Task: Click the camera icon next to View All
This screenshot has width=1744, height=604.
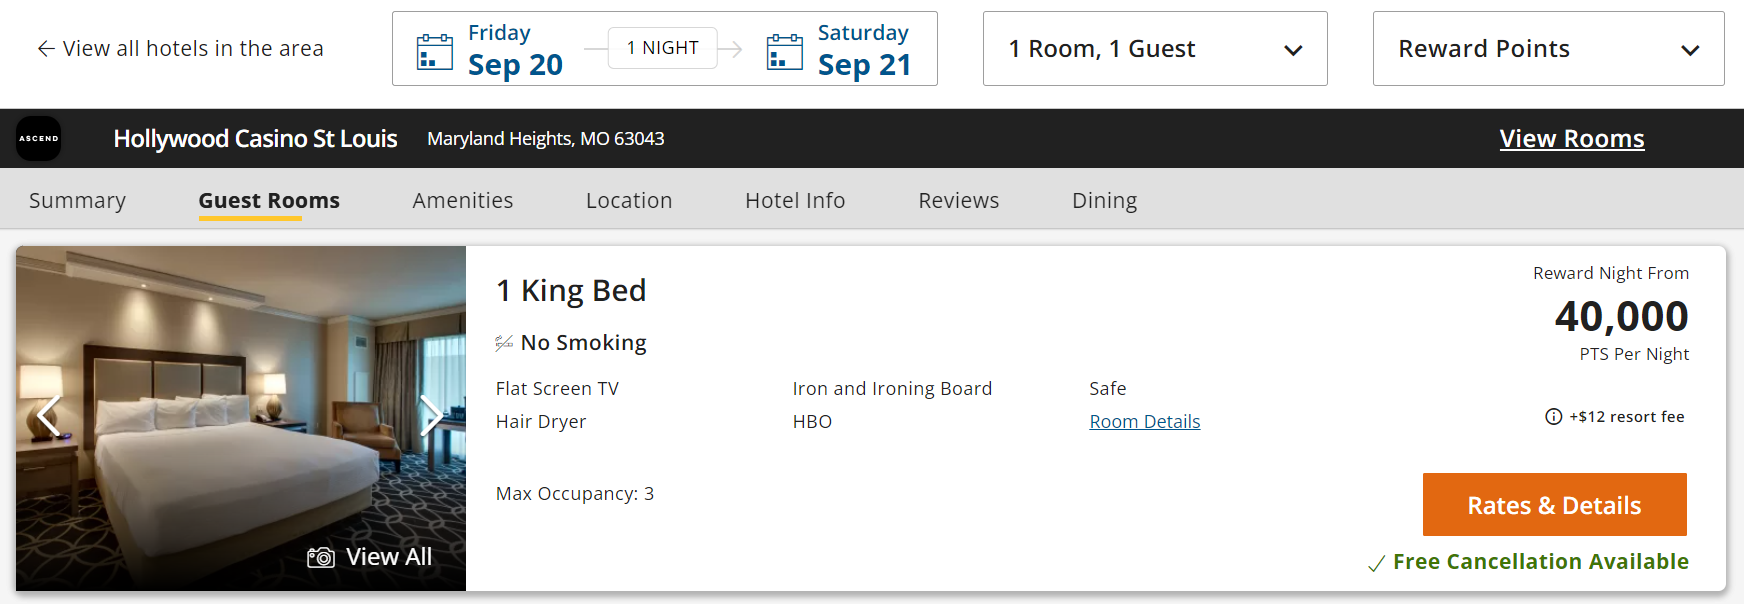Action: coord(320,556)
